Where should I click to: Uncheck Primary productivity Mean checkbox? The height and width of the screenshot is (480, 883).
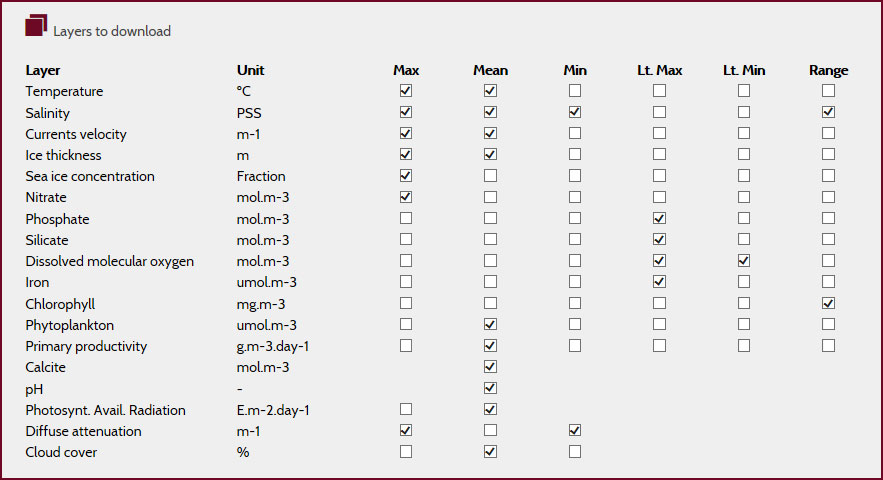coord(490,345)
